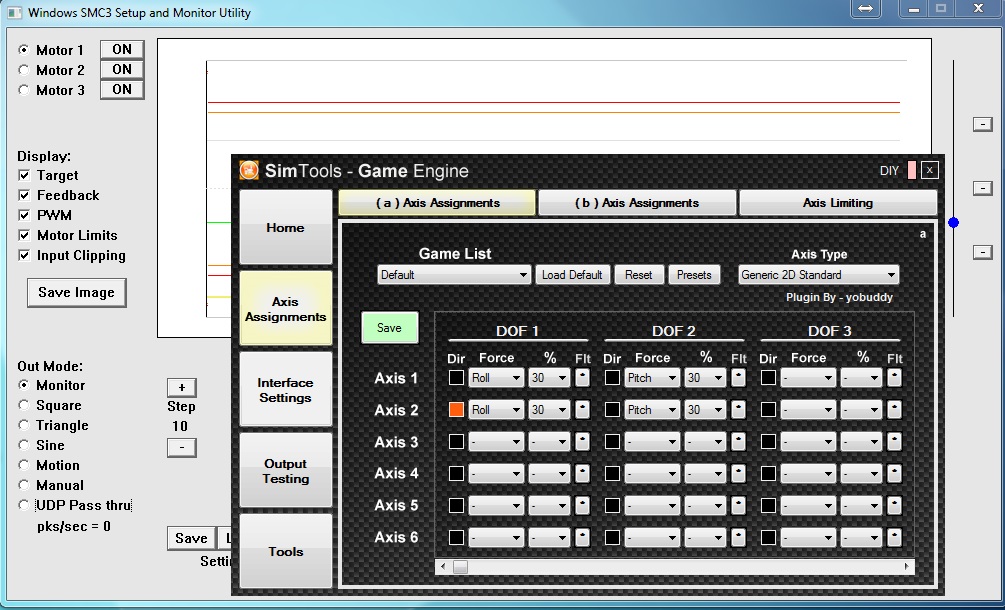Toggle the Input Clipping checkbox
Viewport: 1005px width, 610px height.
click(x=24, y=255)
